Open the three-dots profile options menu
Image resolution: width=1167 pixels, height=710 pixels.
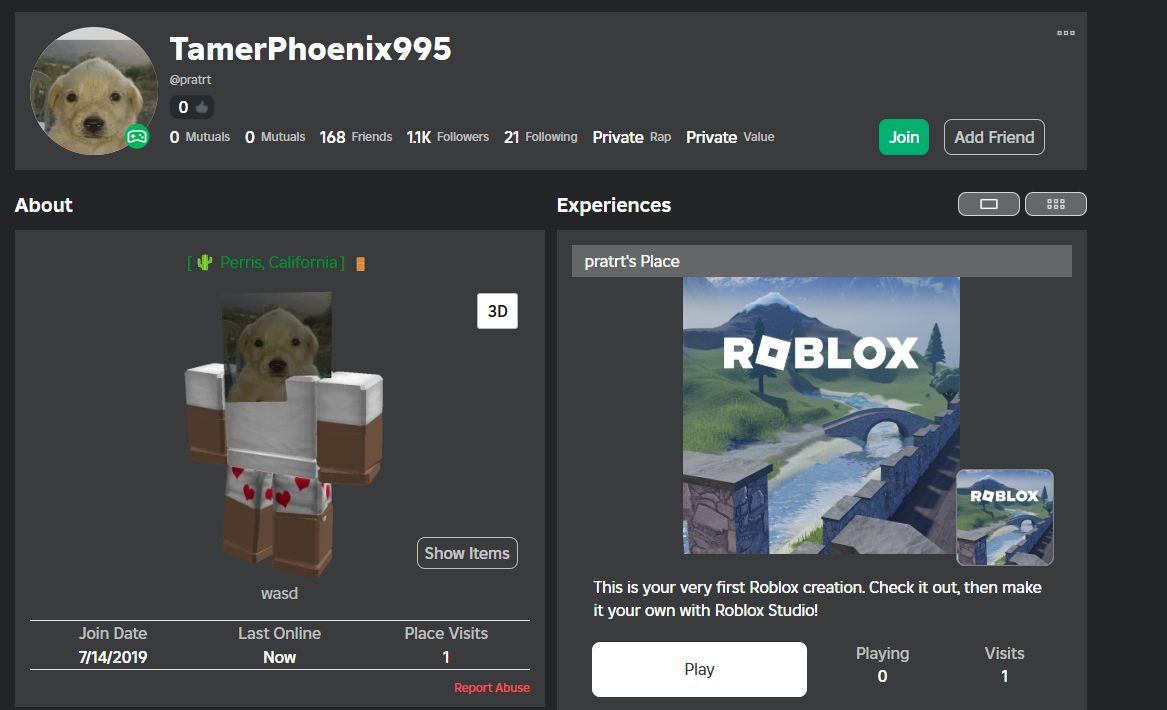[1066, 33]
